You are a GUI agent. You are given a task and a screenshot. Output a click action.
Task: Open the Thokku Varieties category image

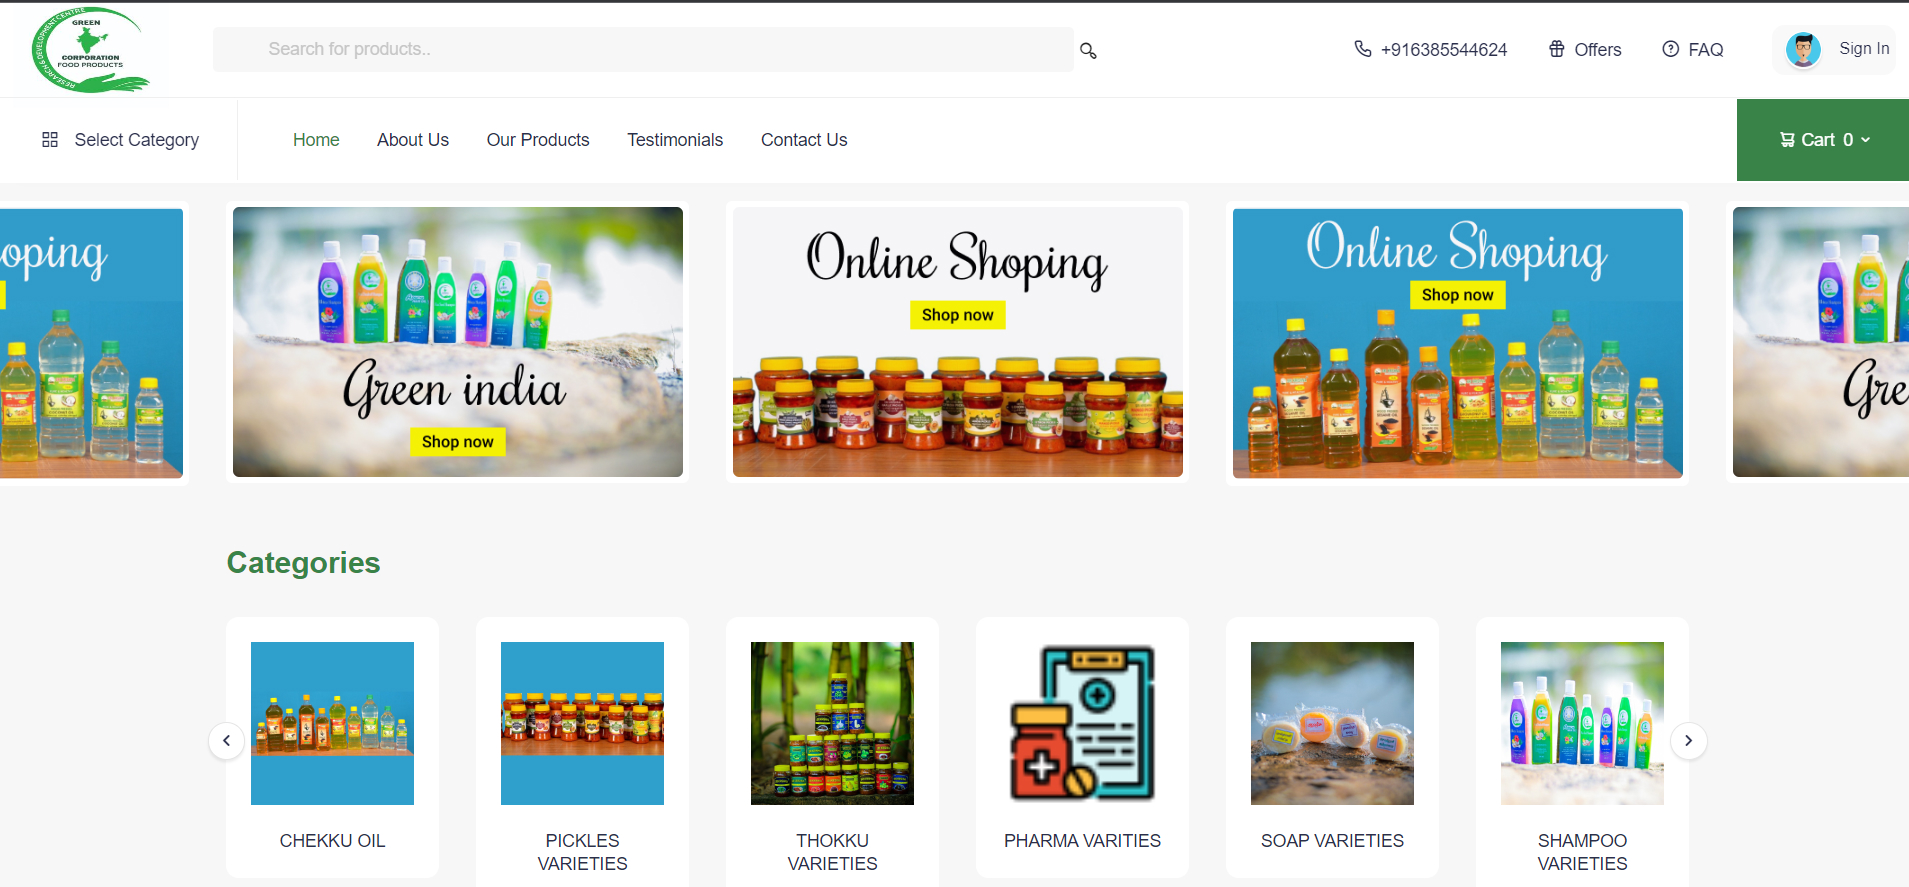coord(832,723)
